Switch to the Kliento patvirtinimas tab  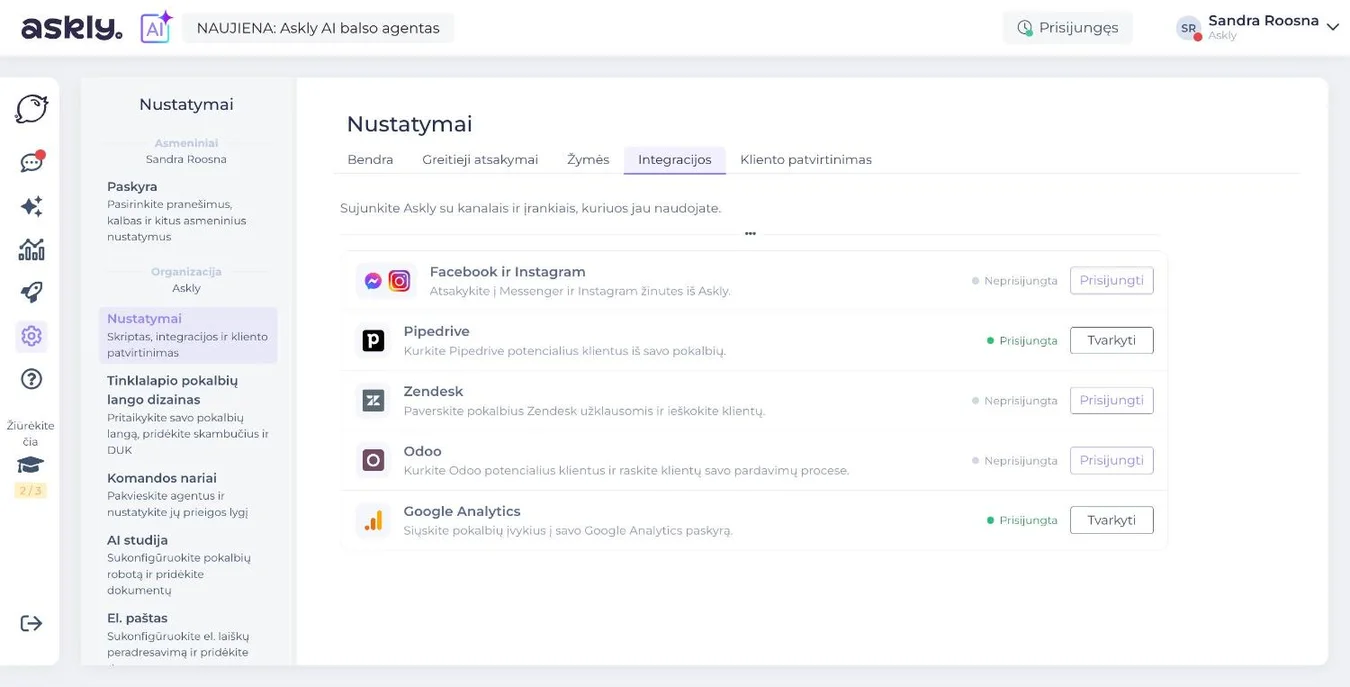tap(806, 160)
